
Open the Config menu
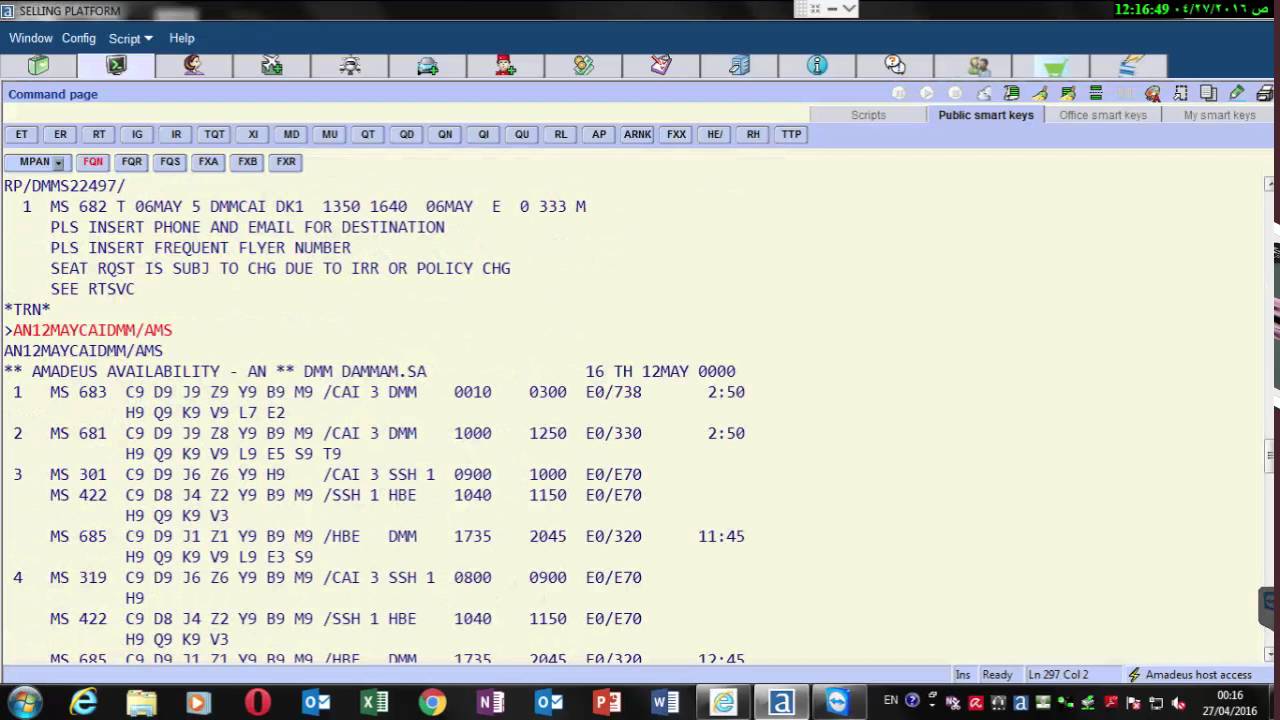coord(79,38)
